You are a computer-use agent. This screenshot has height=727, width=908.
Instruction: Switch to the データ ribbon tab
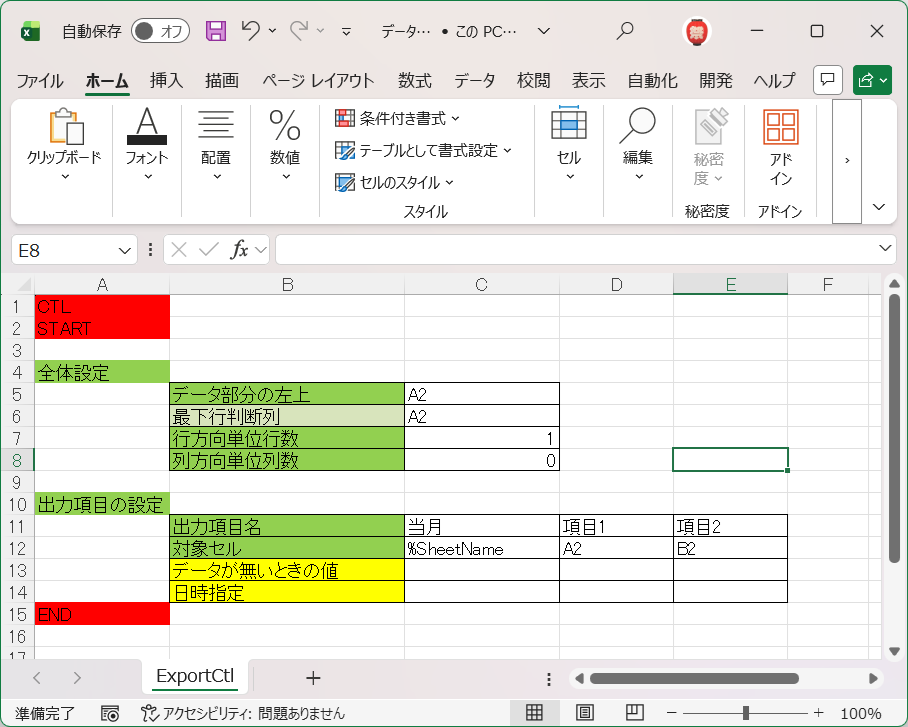click(474, 81)
